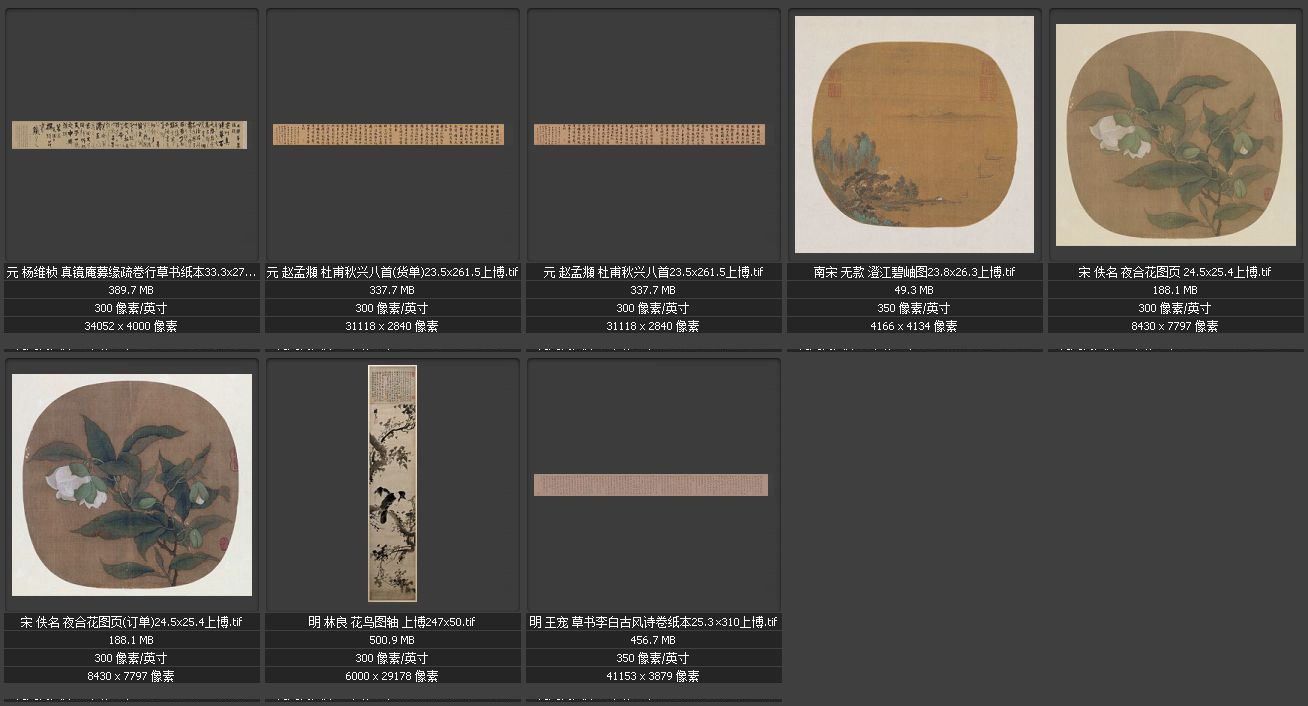The image size is (1308, 706).
Task: Click the 4166 x 4134 像素 dimensions label
Action: click(914, 326)
